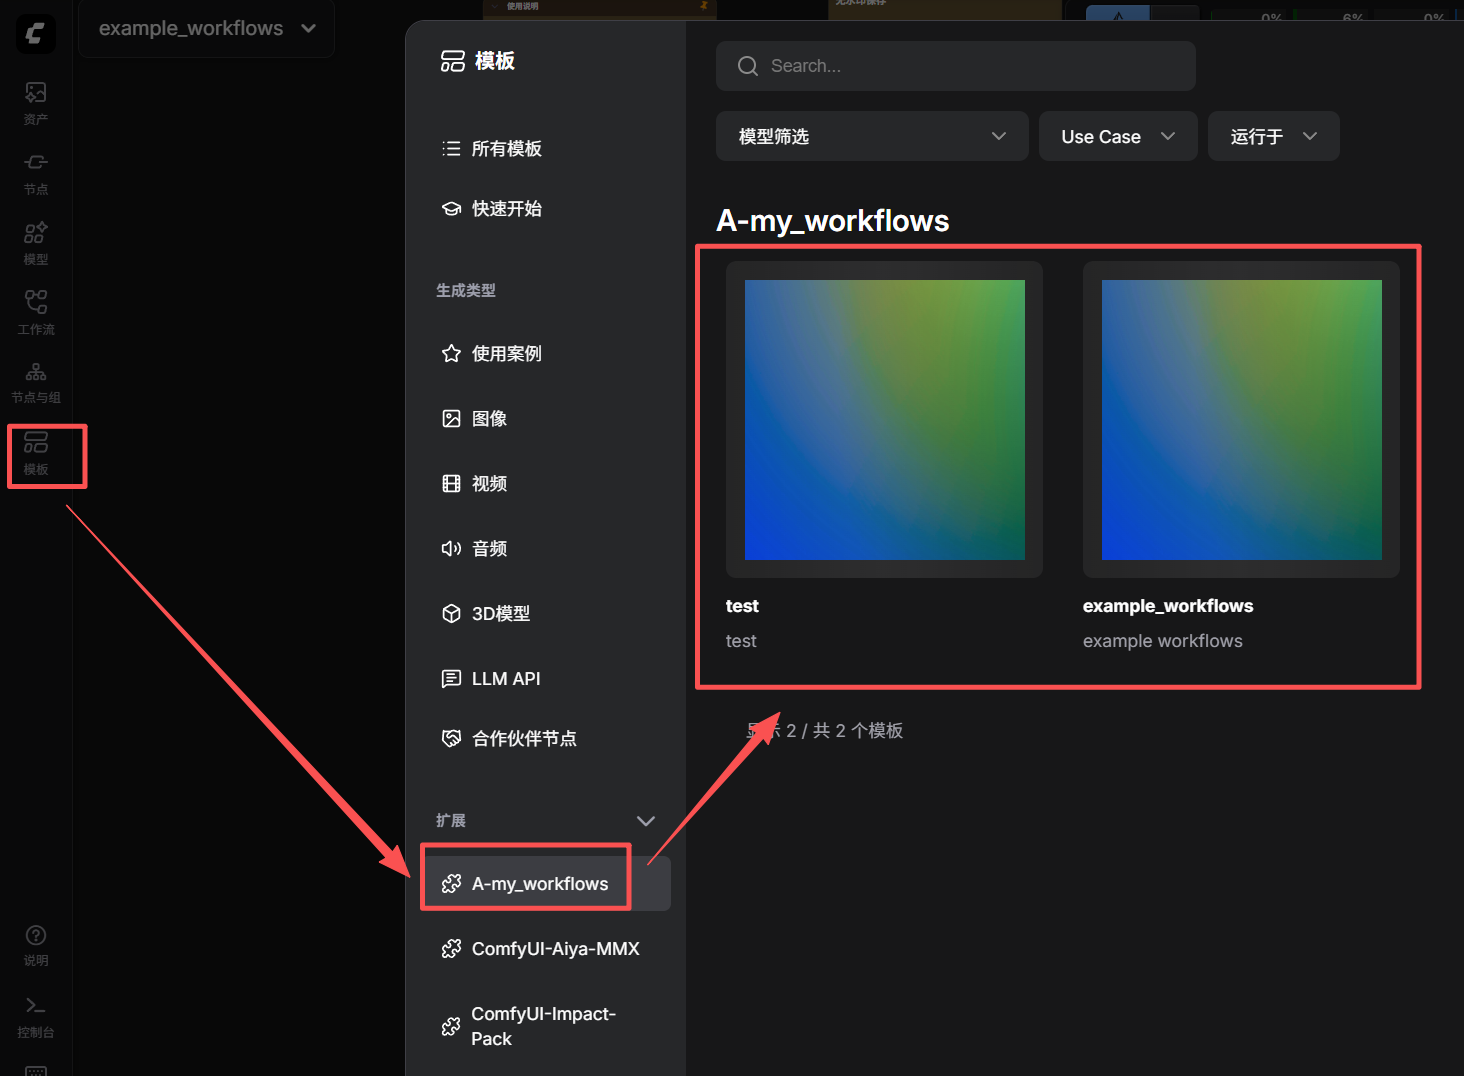Viewport: 1464px width, 1076px height.
Task: Open the 模型筛选 filter dropdown
Action: [x=872, y=136]
